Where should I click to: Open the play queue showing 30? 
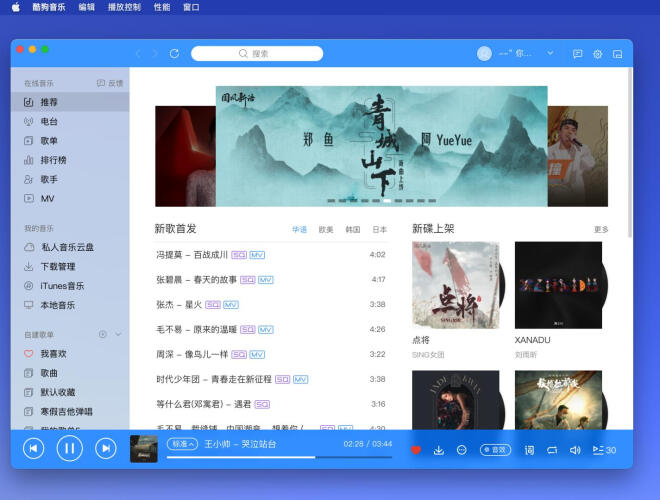[604, 450]
